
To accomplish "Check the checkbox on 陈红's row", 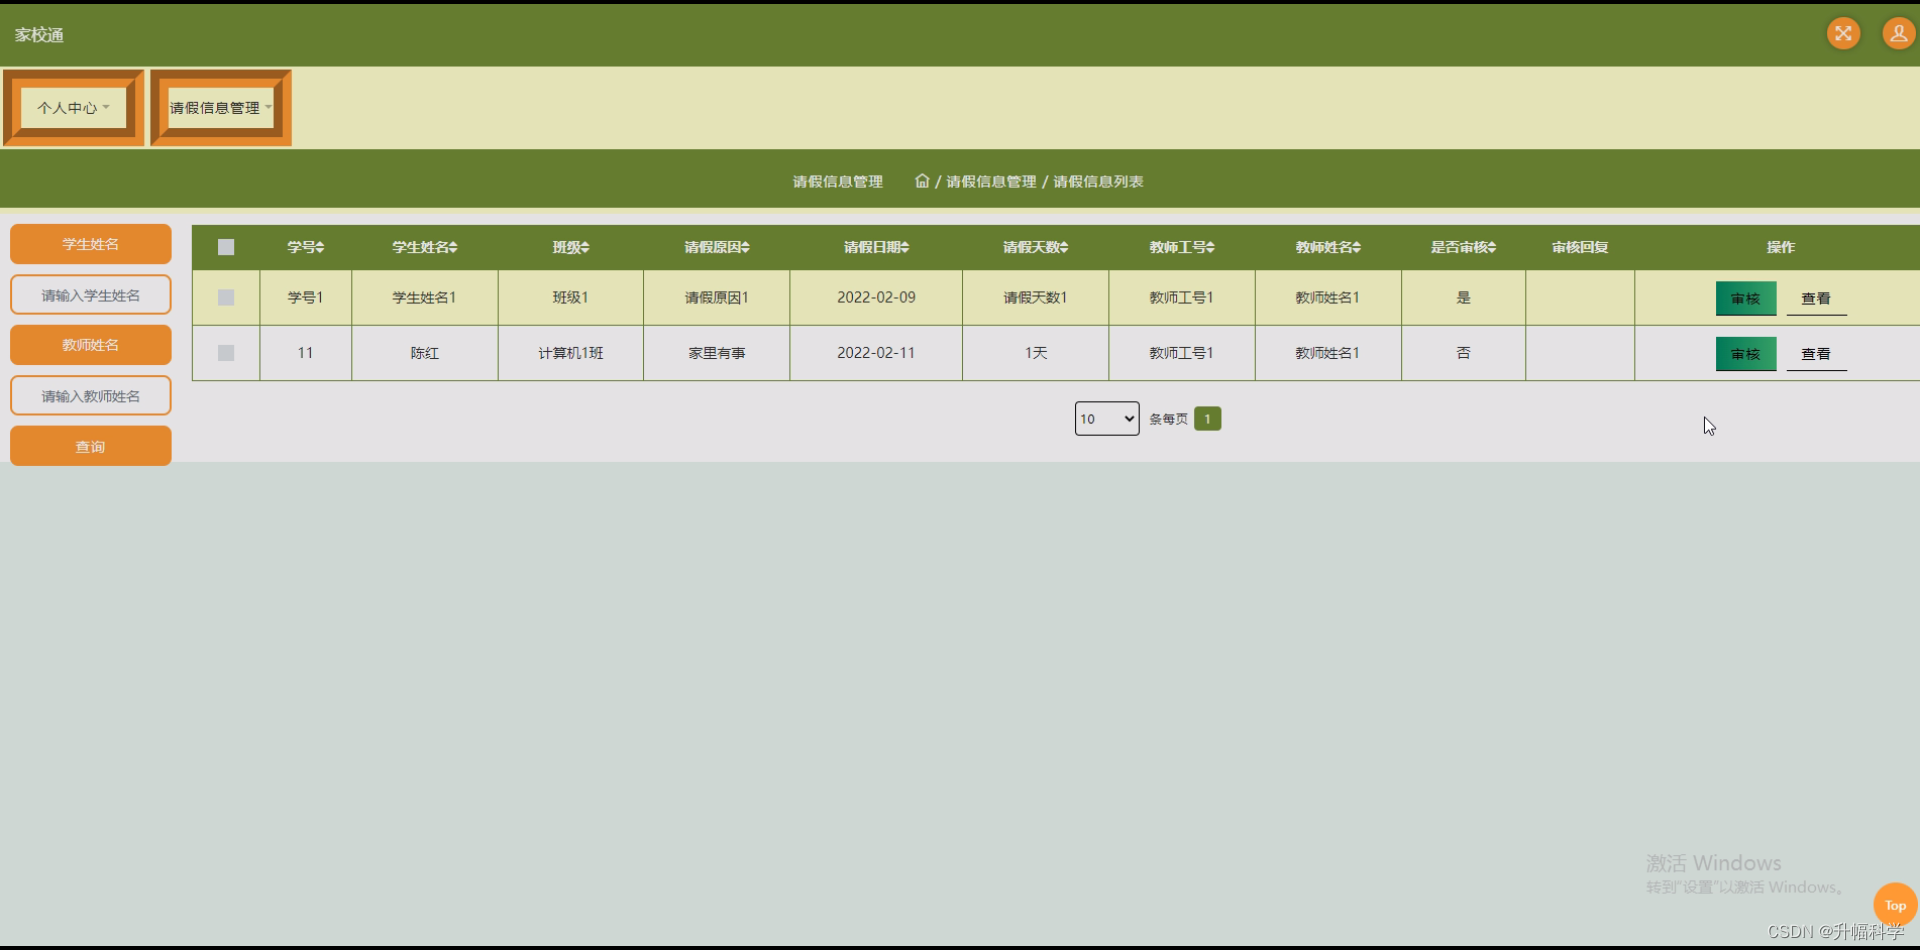I will [225, 352].
